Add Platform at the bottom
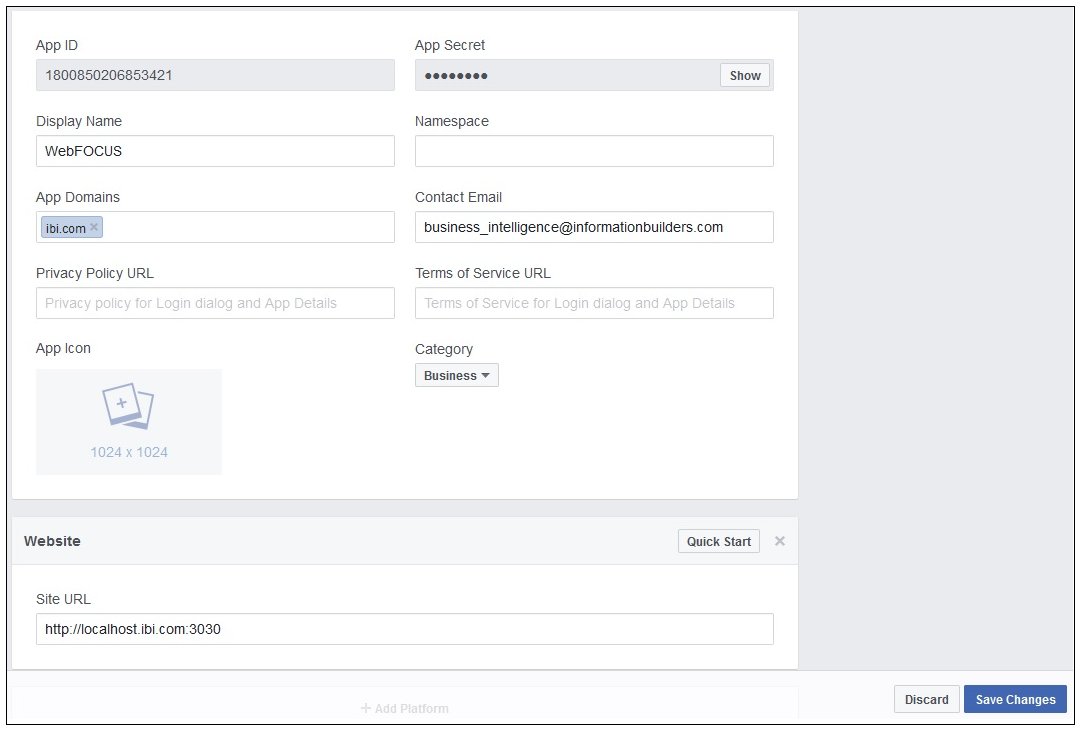 click(404, 709)
